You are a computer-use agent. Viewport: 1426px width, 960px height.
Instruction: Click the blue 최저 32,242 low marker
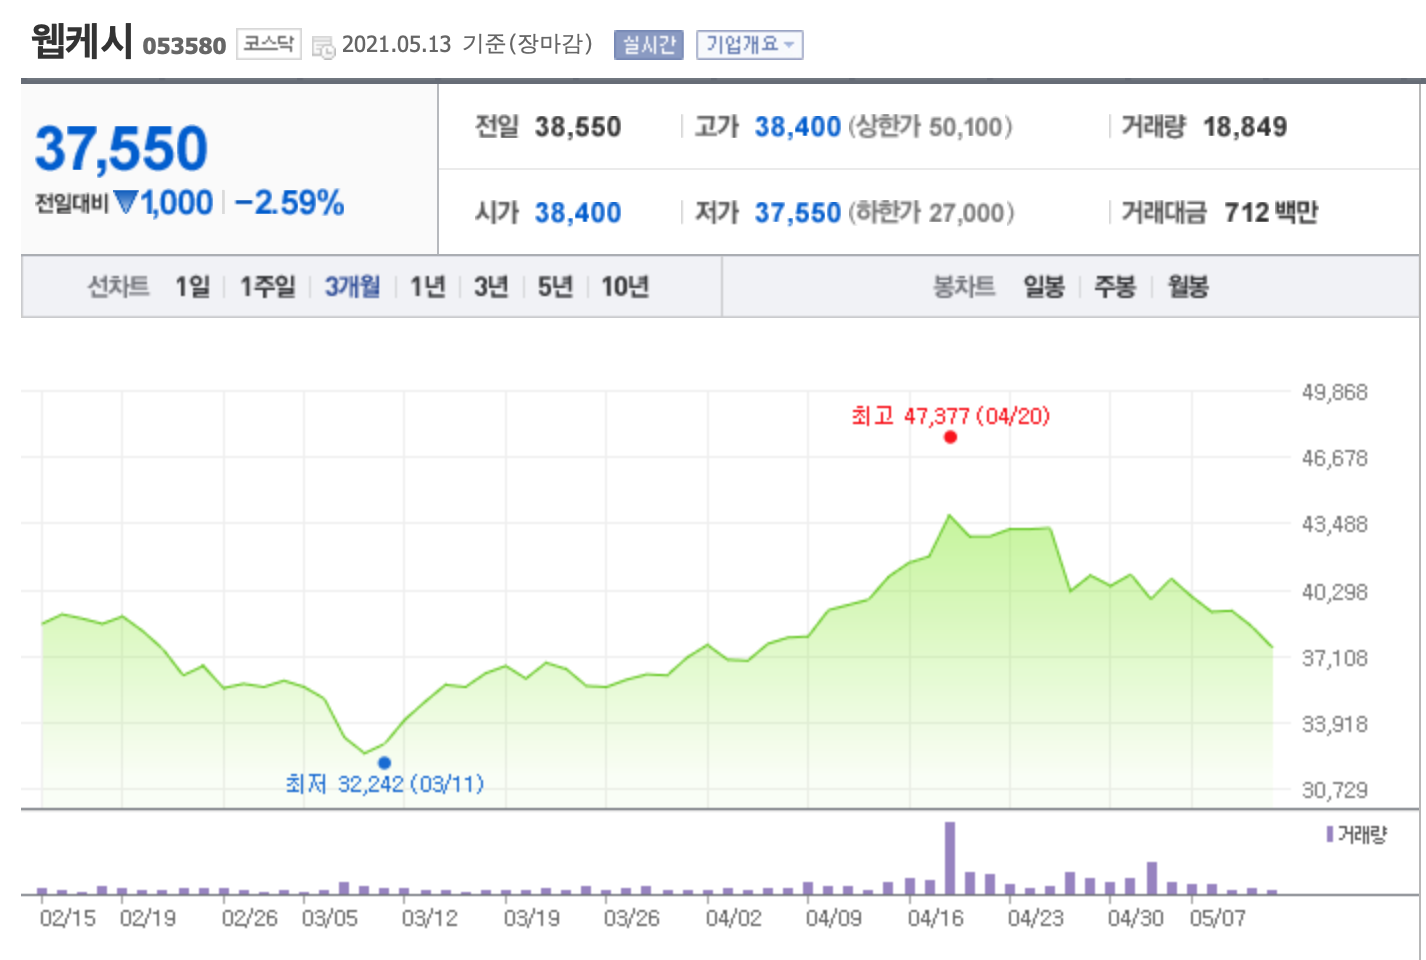384,763
